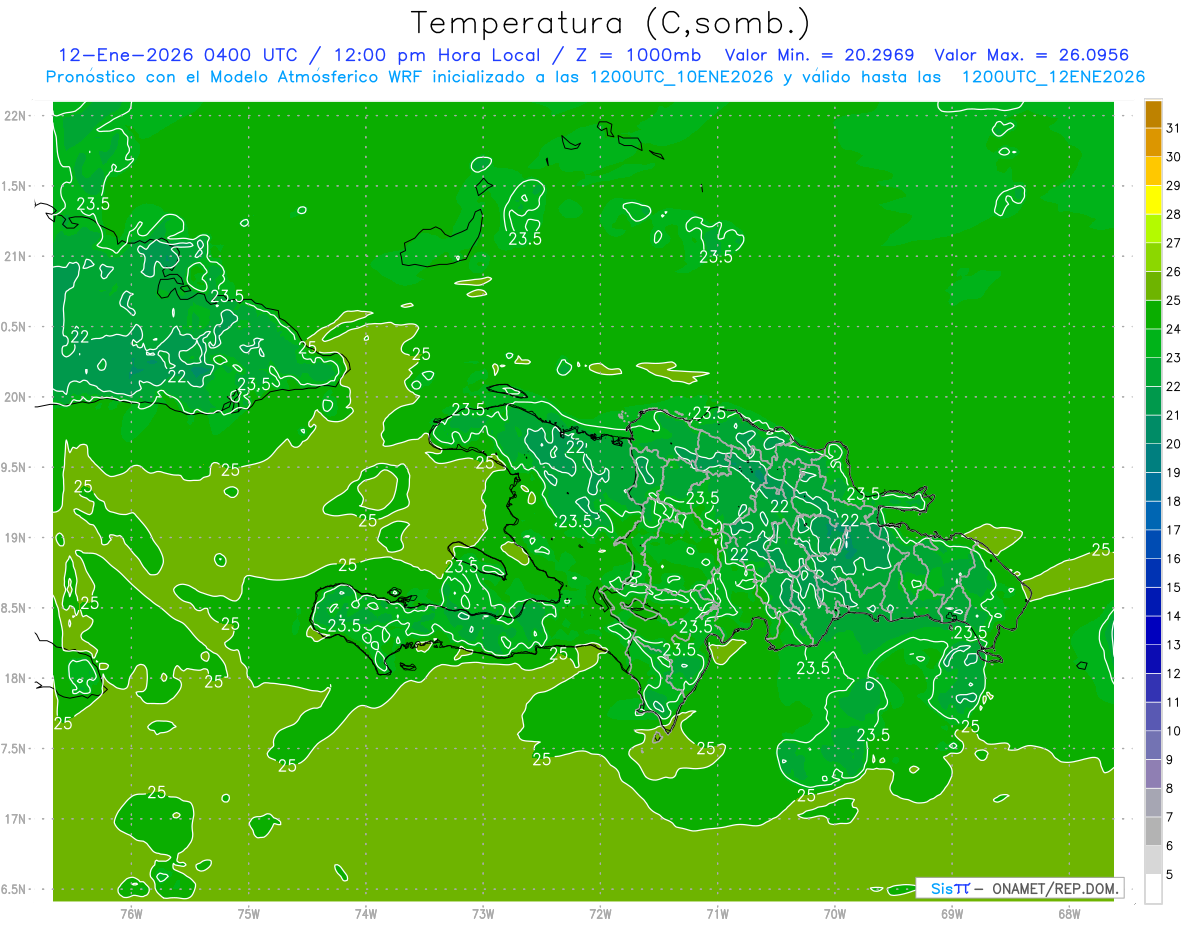Click the 'Valor Max. = 26.0956' value
The width and height of the screenshot is (1200, 927).
[1032, 55]
